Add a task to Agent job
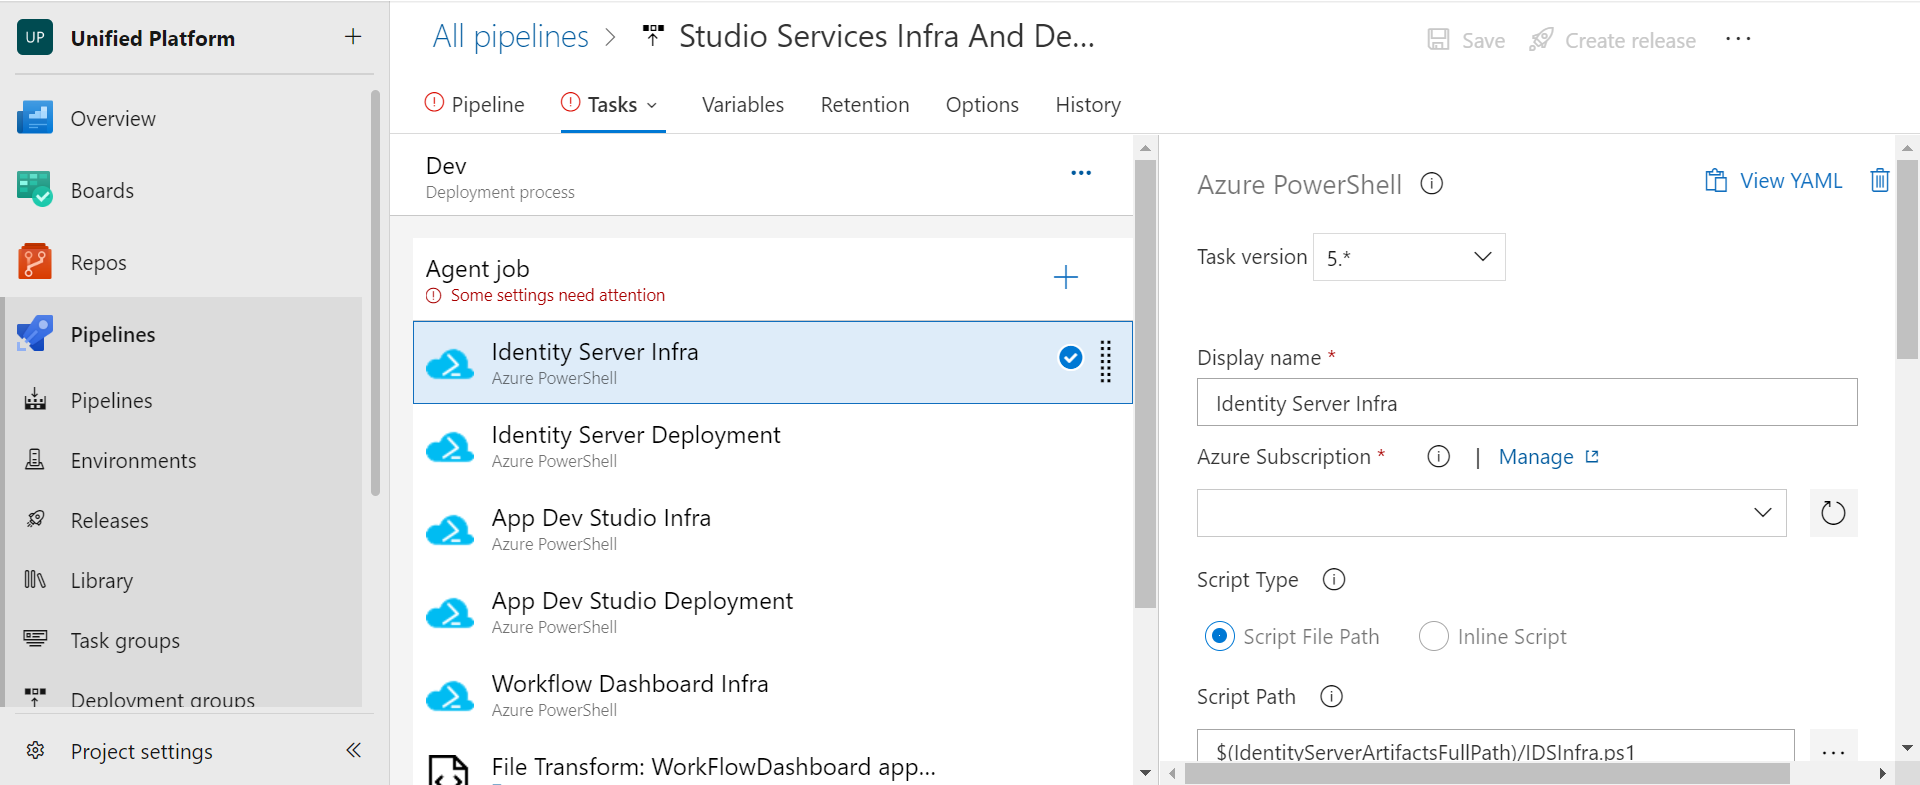 (x=1066, y=277)
